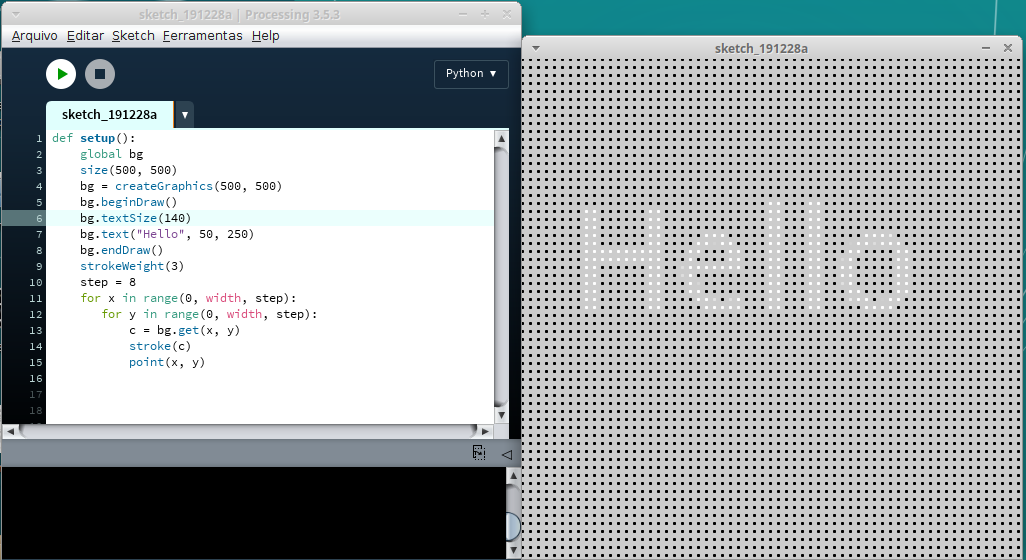Open the Editar menu
The height and width of the screenshot is (560, 1026).
coord(85,36)
